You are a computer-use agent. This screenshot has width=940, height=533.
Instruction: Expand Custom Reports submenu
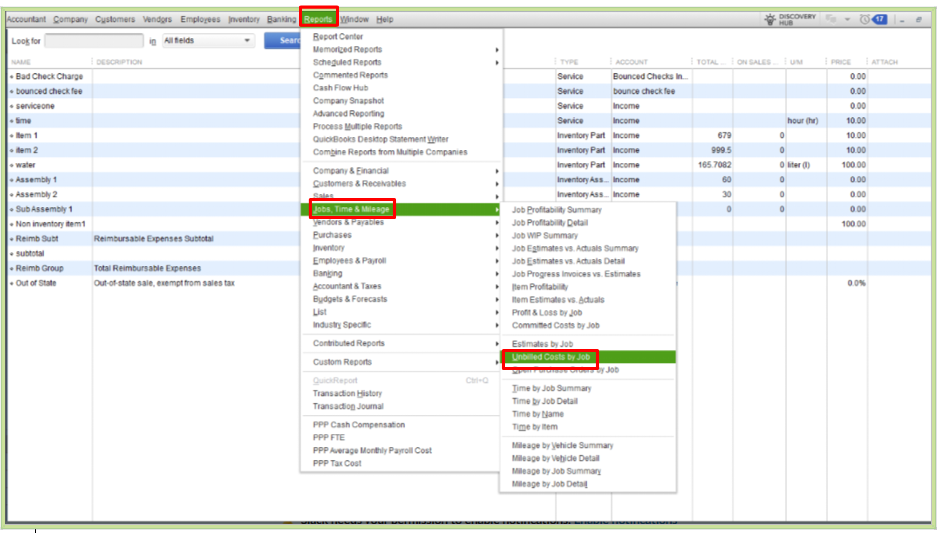click(x=402, y=362)
